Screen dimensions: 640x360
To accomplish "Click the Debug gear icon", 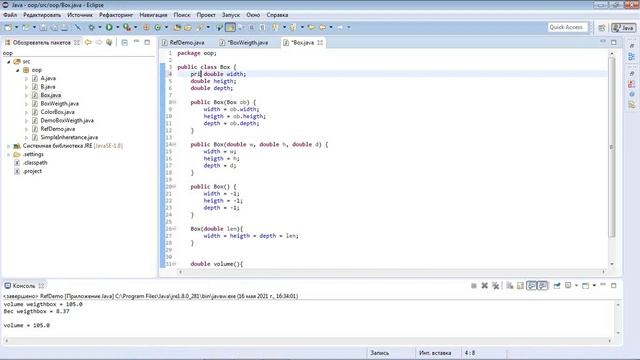I will click(91, 27).
